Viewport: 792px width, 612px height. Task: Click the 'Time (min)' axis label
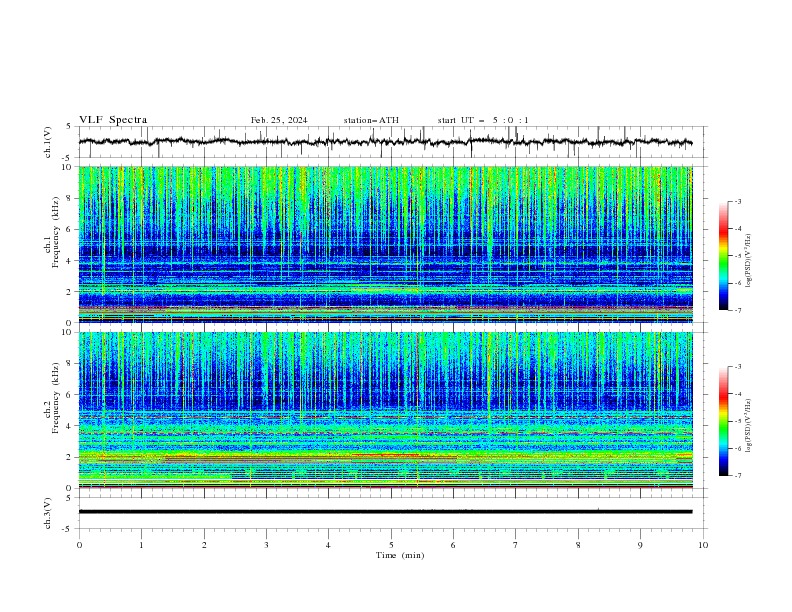pyautogui.click(x=400, y=555)
